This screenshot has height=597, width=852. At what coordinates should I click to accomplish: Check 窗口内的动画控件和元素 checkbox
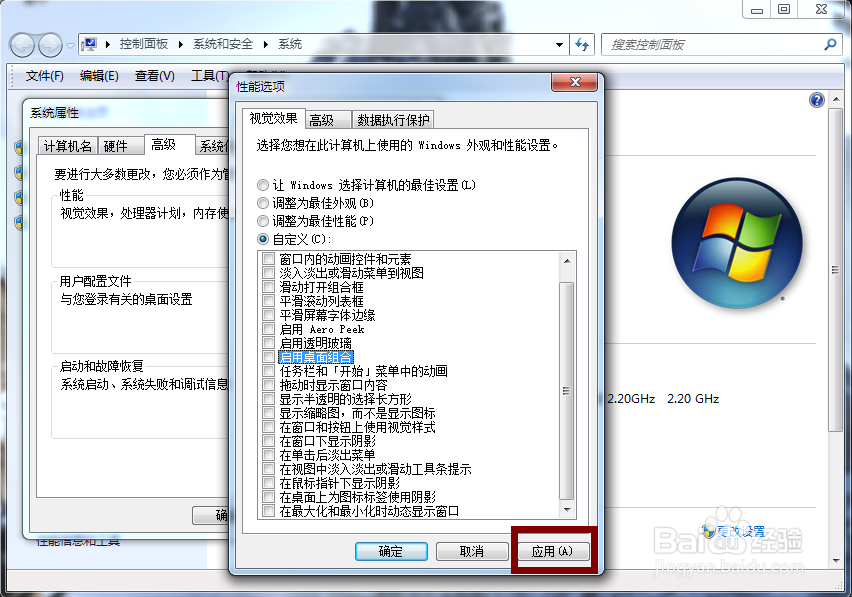point(268,259)
